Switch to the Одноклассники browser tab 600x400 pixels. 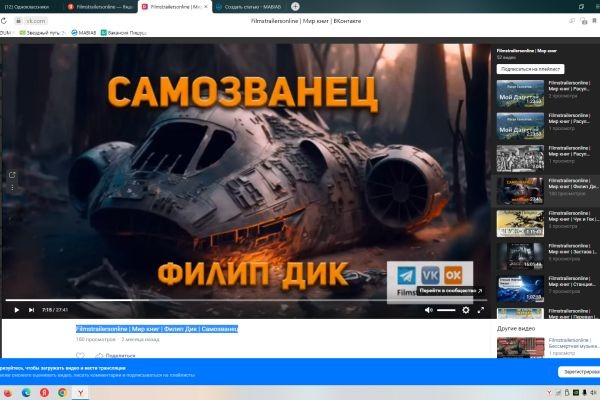click(x=29, y=7)
